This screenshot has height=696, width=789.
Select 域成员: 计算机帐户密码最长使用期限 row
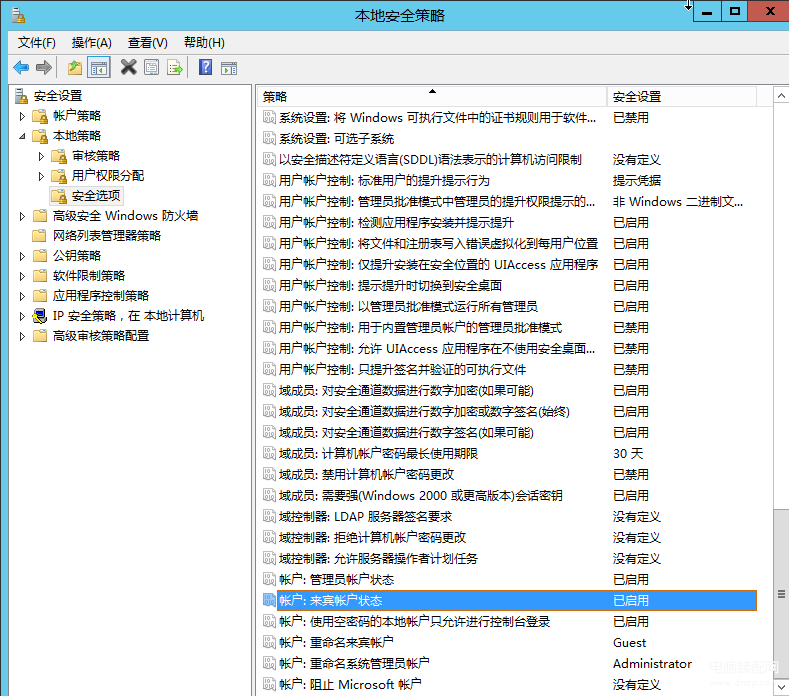point(509,453)
